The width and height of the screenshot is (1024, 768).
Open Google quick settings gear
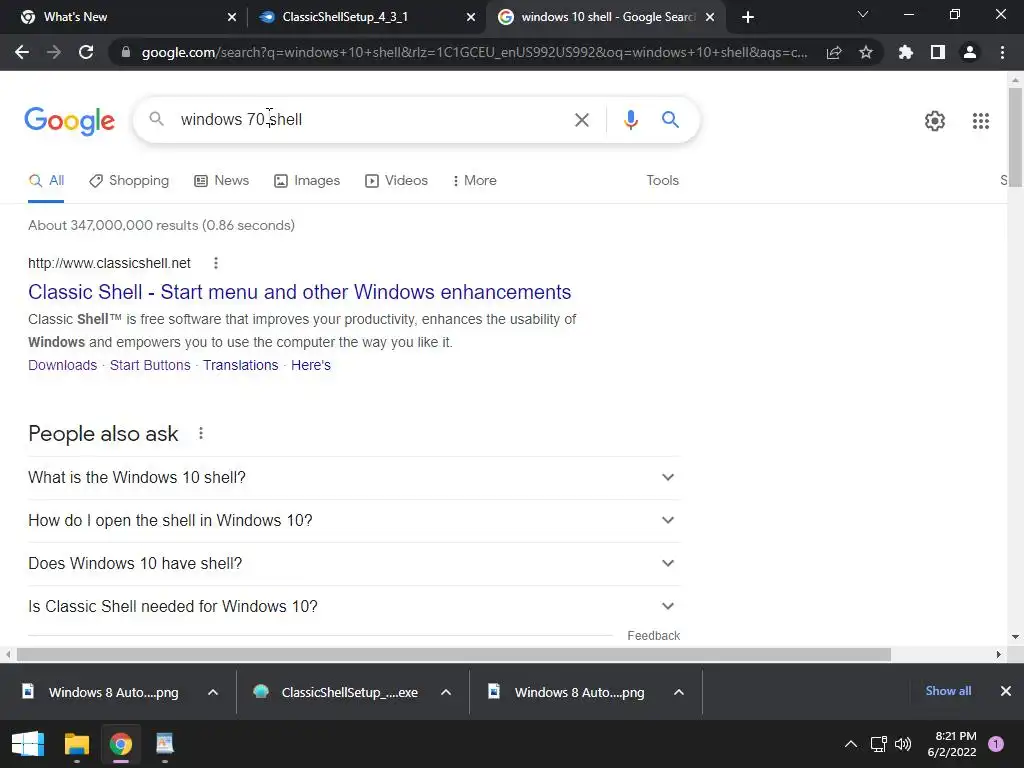(935, 121)
